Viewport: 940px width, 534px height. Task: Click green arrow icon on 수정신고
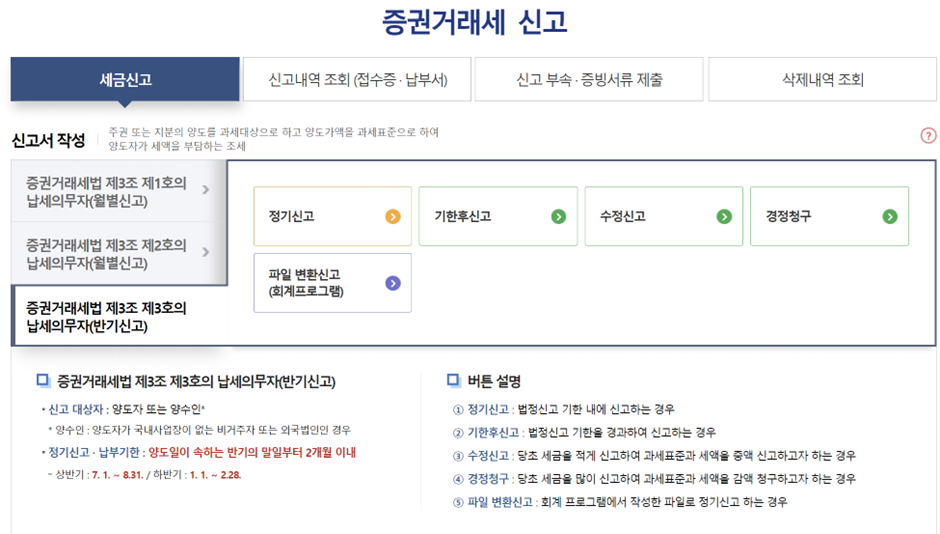(724, 216)
